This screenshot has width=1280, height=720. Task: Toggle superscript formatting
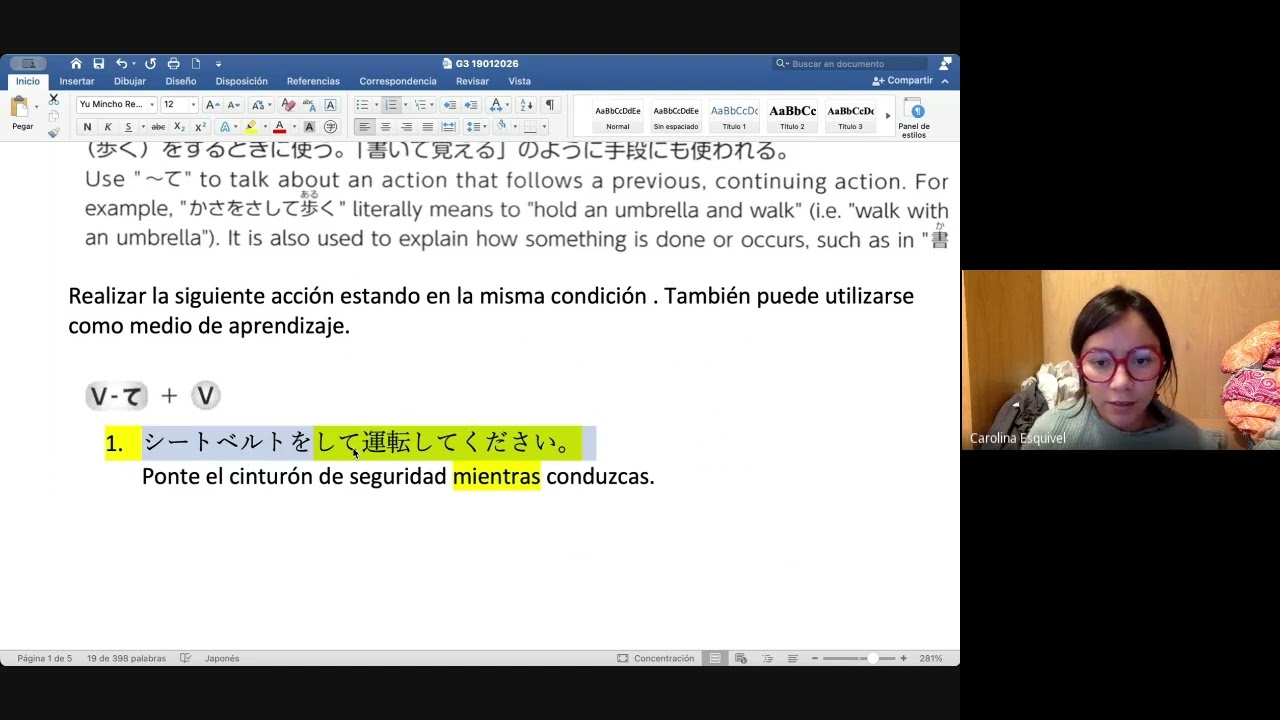tap(200, 127)
